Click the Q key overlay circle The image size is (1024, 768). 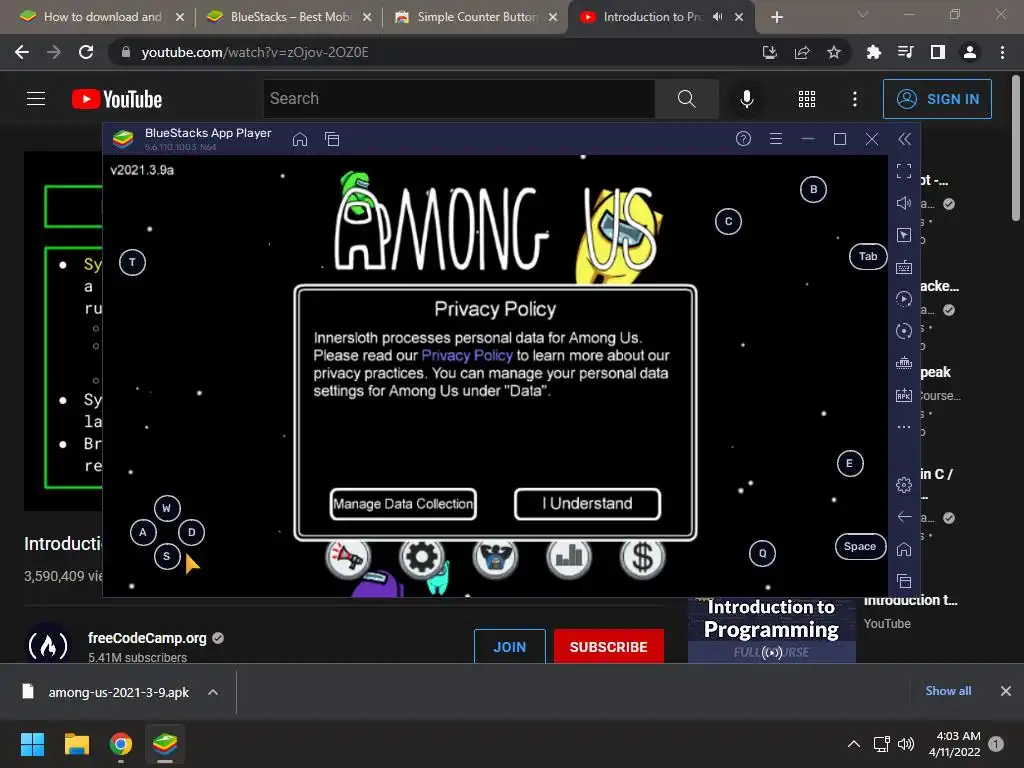(762, 553)
